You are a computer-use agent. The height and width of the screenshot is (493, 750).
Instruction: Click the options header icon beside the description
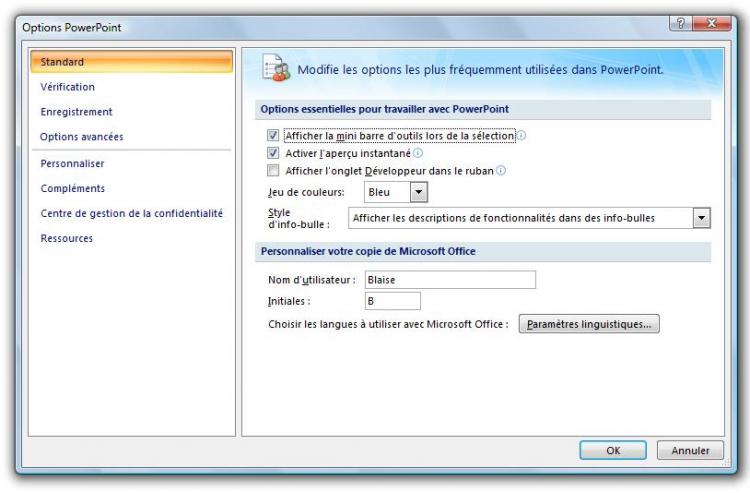pyautogui.click(x=275, y=68)
